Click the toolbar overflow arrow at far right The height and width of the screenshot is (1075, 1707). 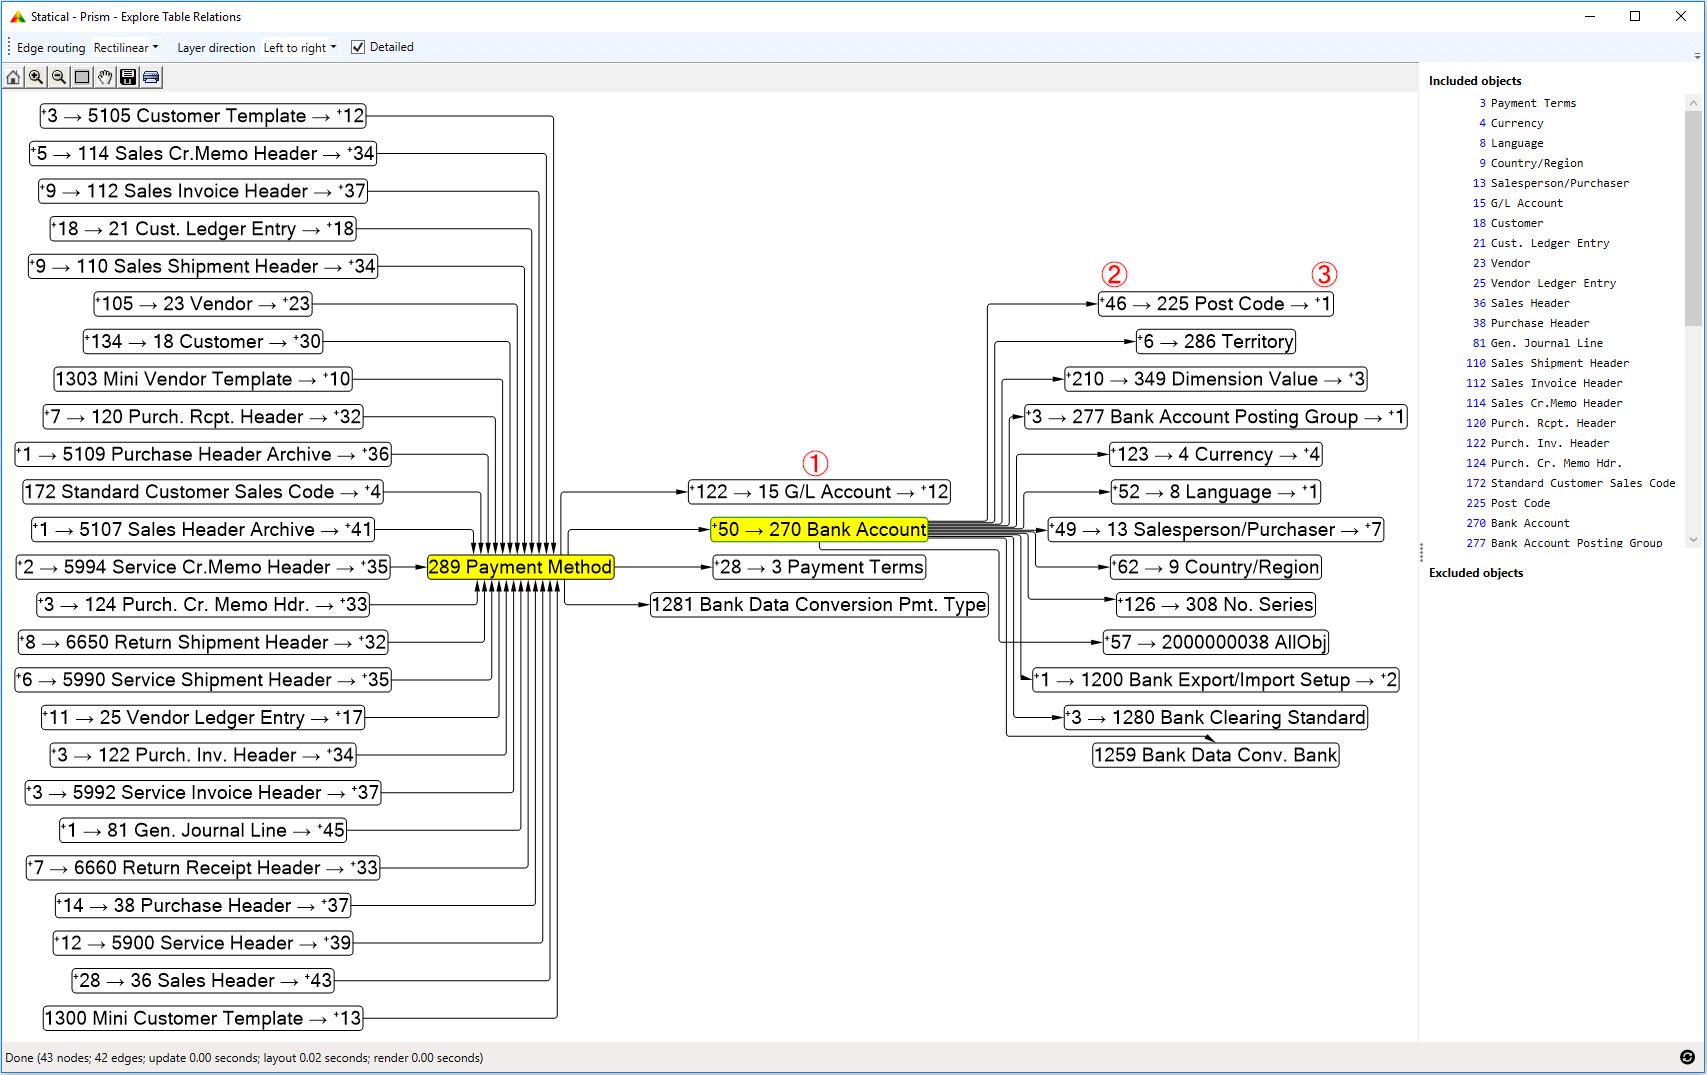(x=1697, y=56)
